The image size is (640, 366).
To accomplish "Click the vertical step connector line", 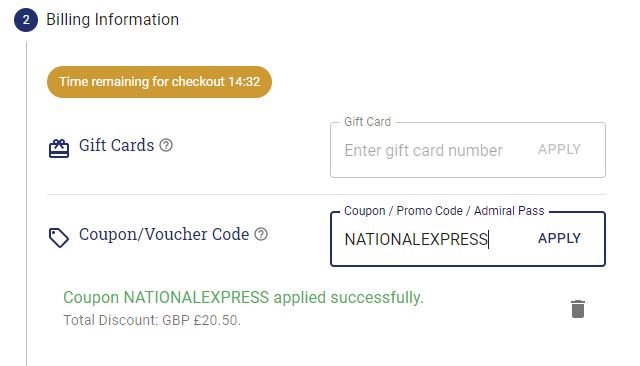I will pyautogui.click(x=27, y=204).
